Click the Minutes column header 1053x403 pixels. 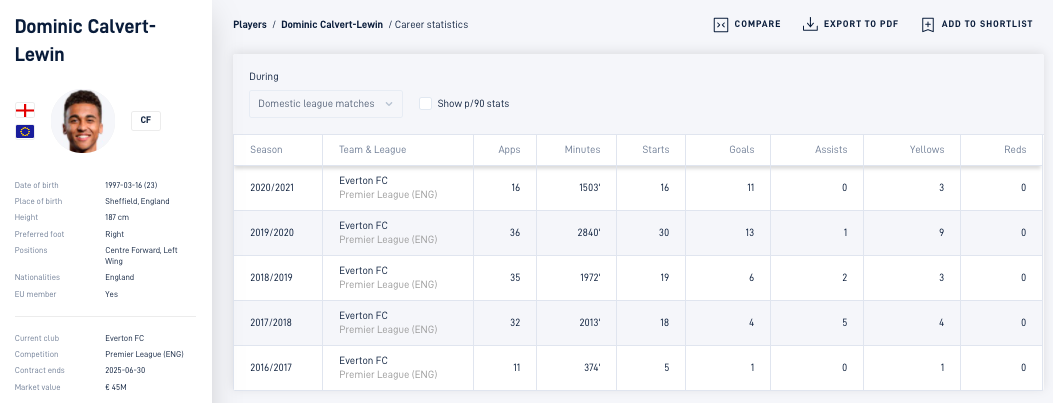tap(582, 150)
